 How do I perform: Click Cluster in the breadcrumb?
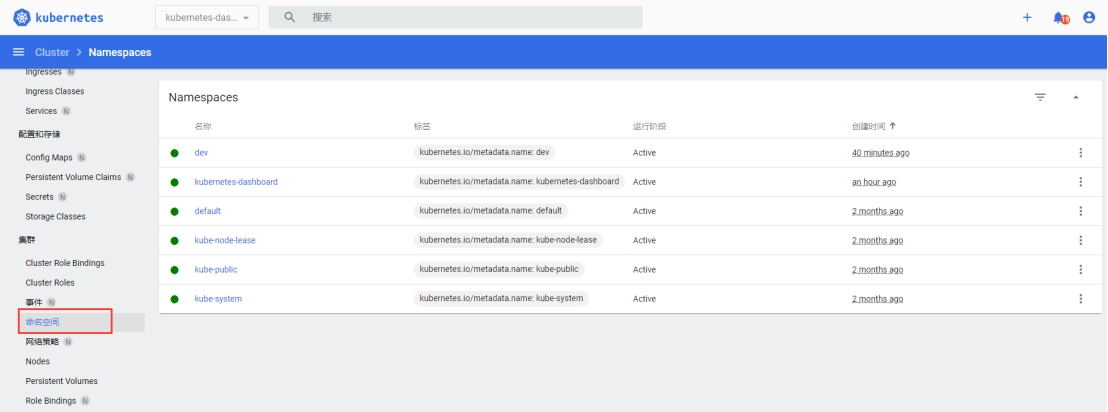click(x=52, y=52)
